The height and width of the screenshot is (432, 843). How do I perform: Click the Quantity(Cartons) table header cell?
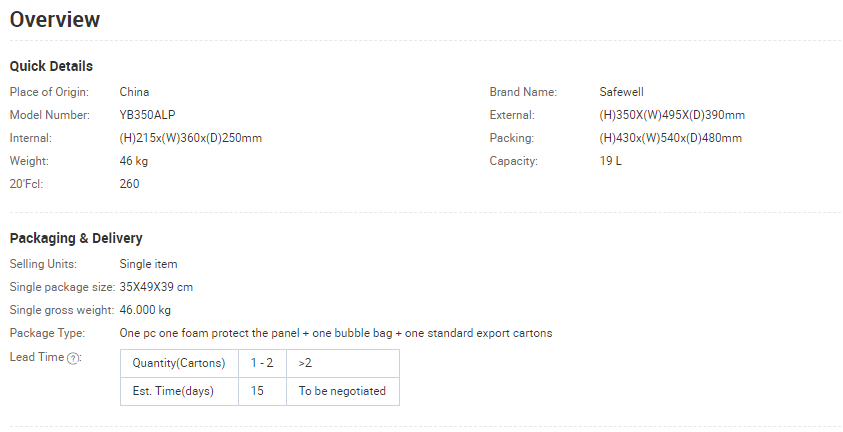179,363
